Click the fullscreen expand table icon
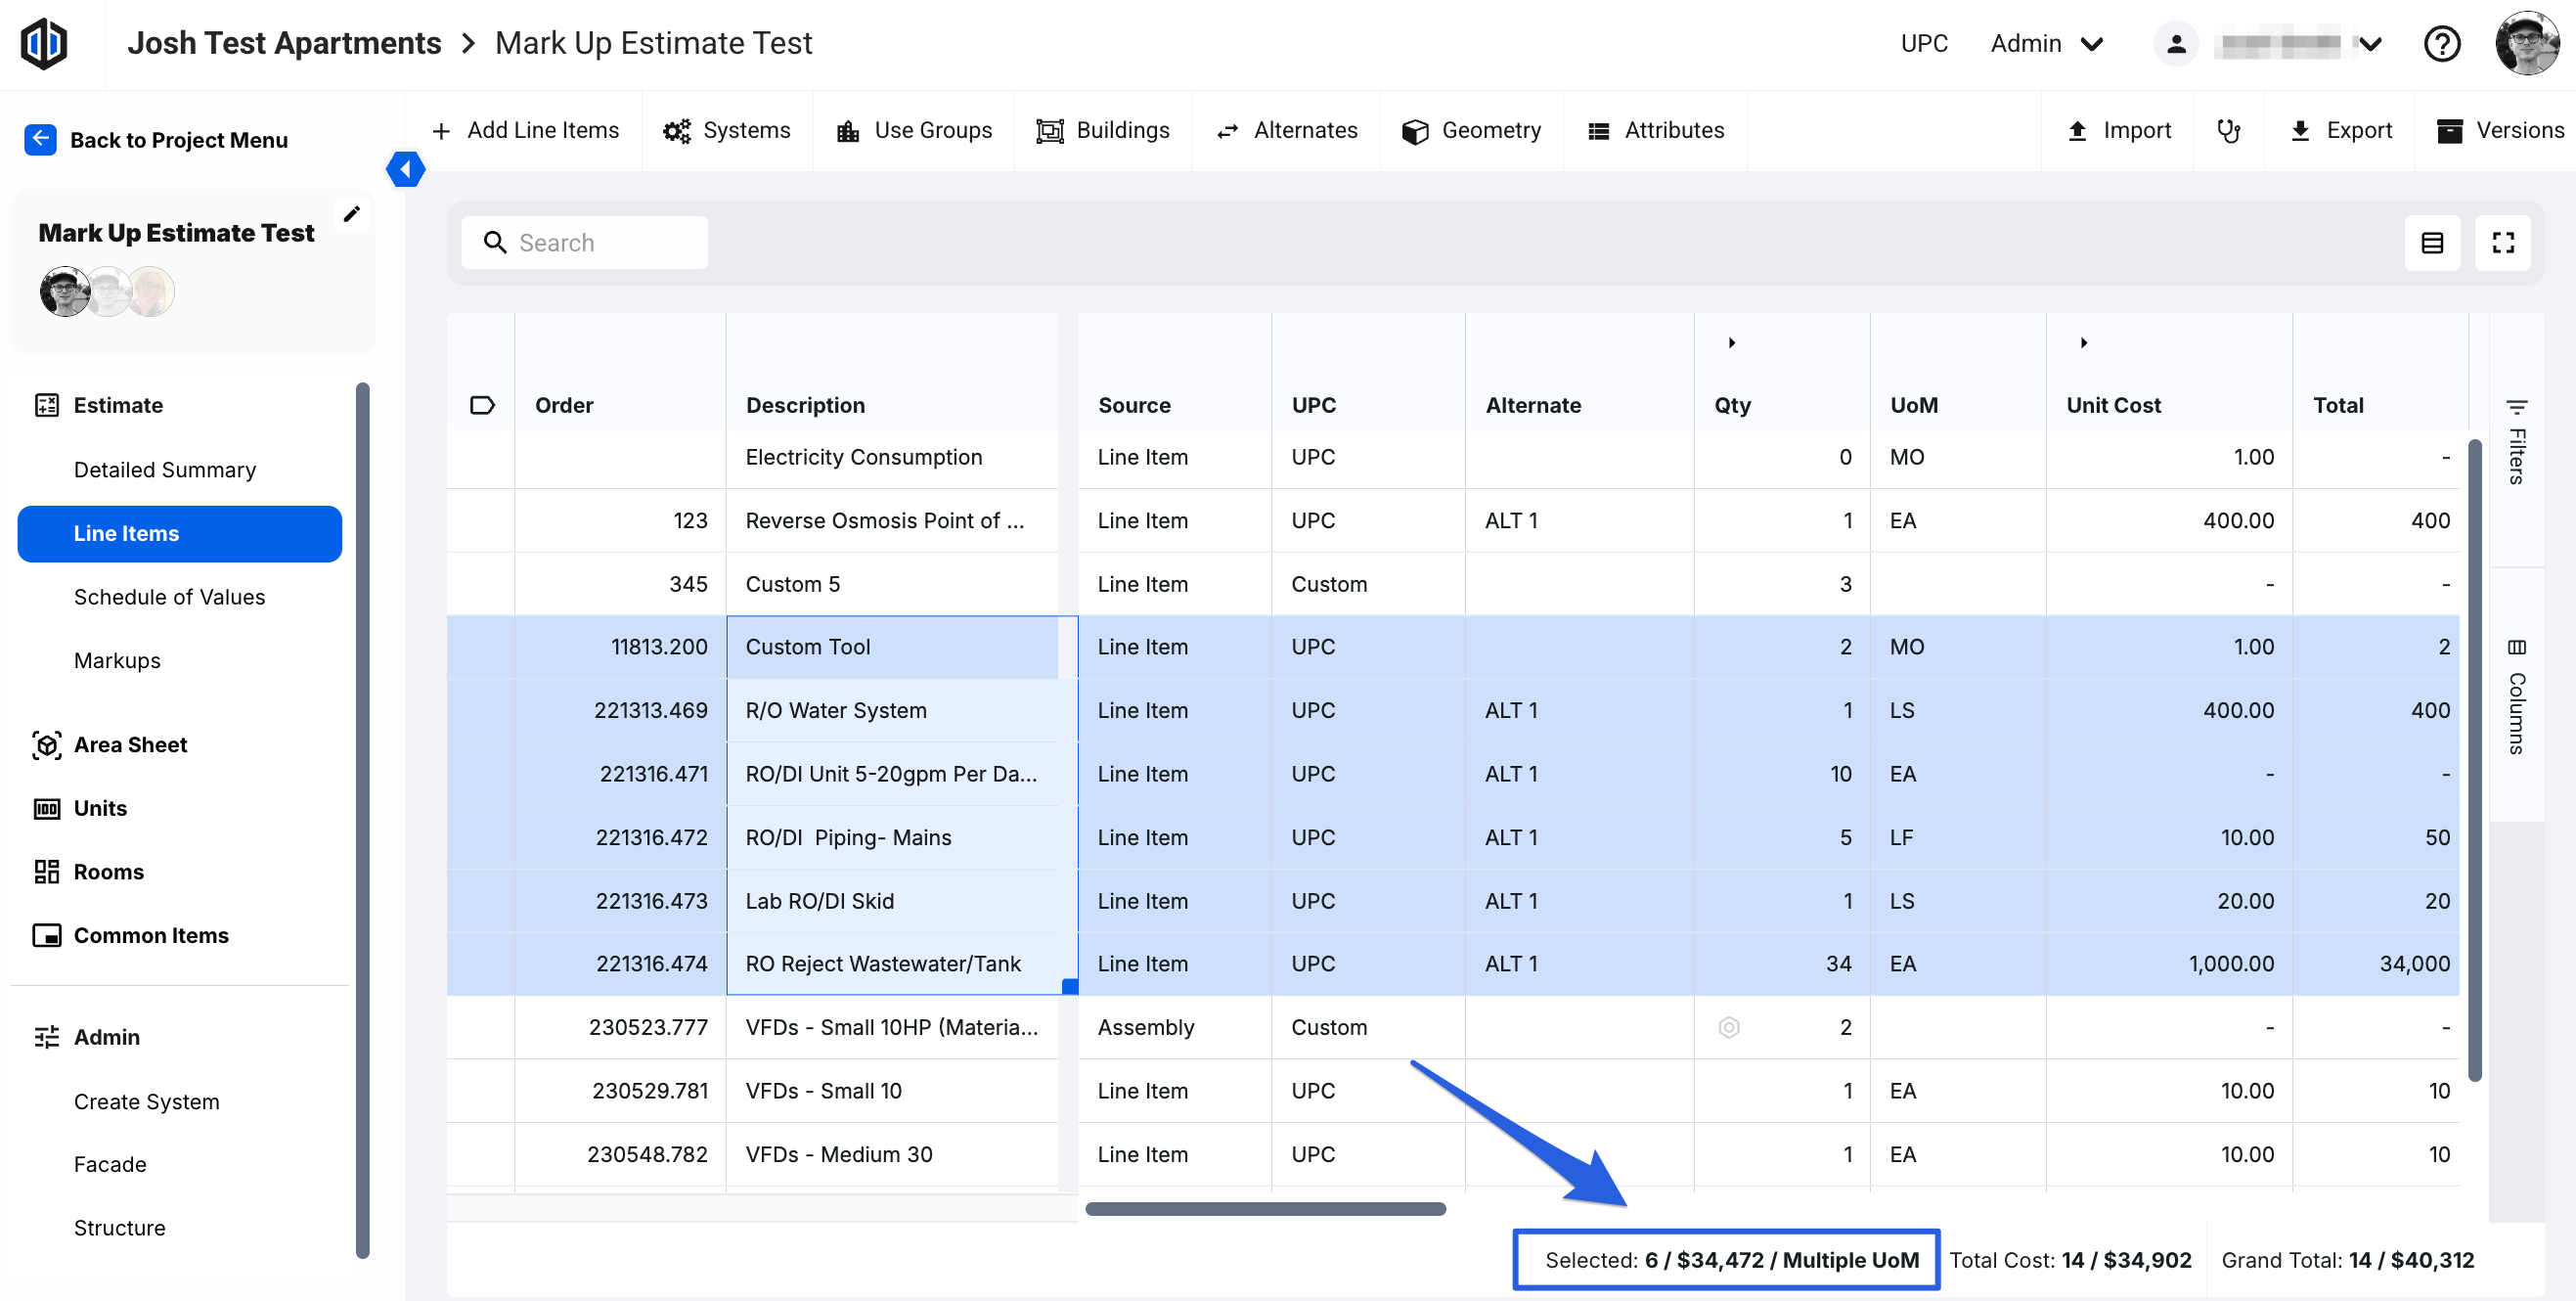This screenshot has height=1301, width=2576. tap(2502, 243)
